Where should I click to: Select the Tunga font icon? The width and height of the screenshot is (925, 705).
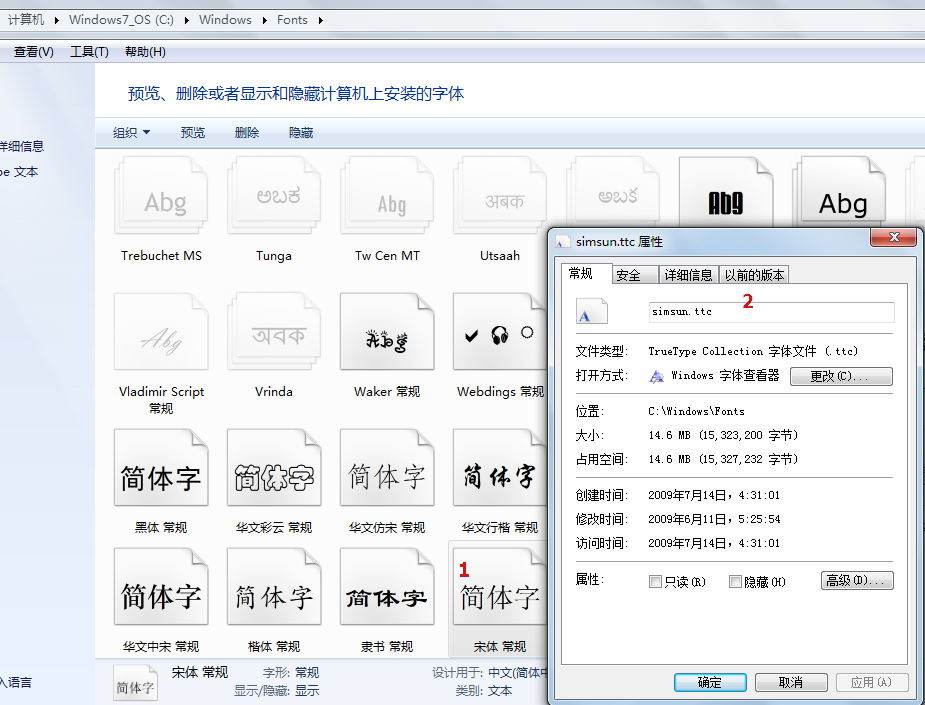click(x=274, y=196)
